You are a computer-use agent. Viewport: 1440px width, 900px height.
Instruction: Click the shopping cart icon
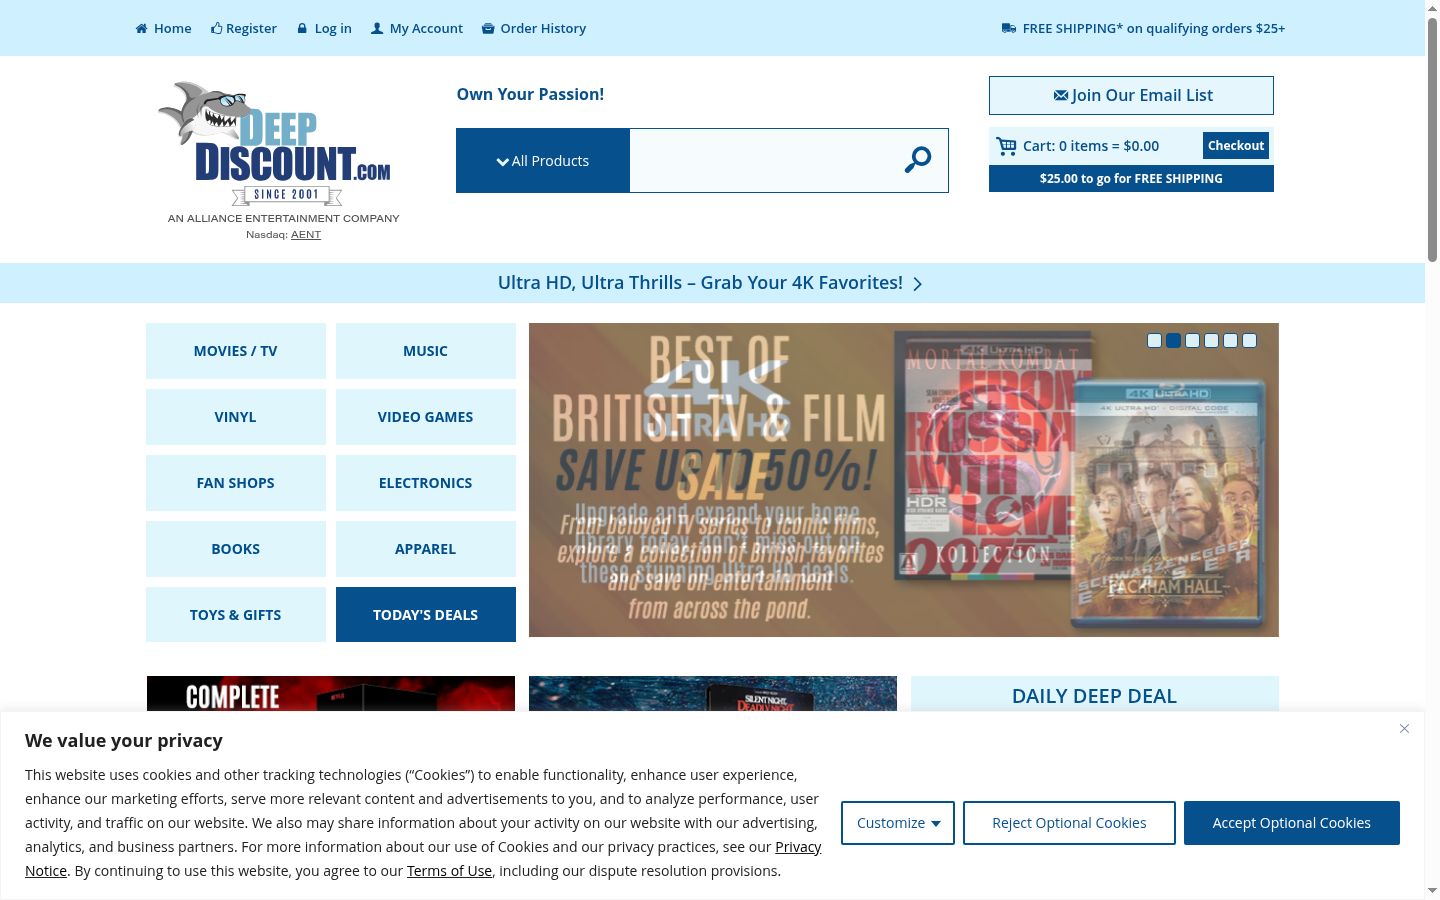tap(1006, 146)
